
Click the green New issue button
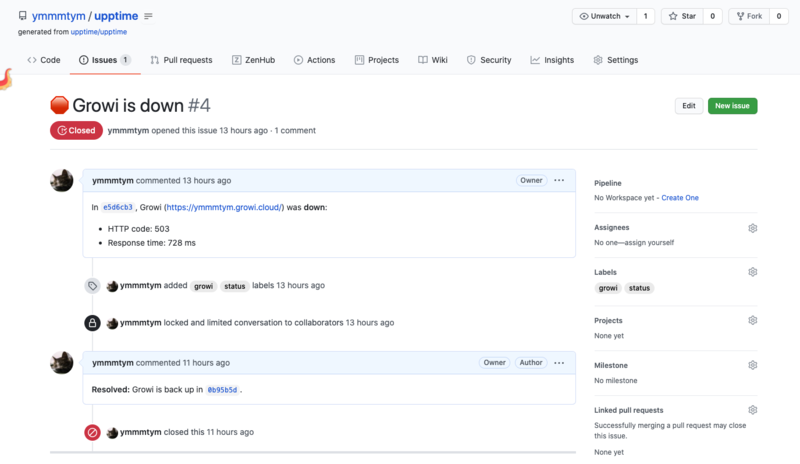point(732,106)
